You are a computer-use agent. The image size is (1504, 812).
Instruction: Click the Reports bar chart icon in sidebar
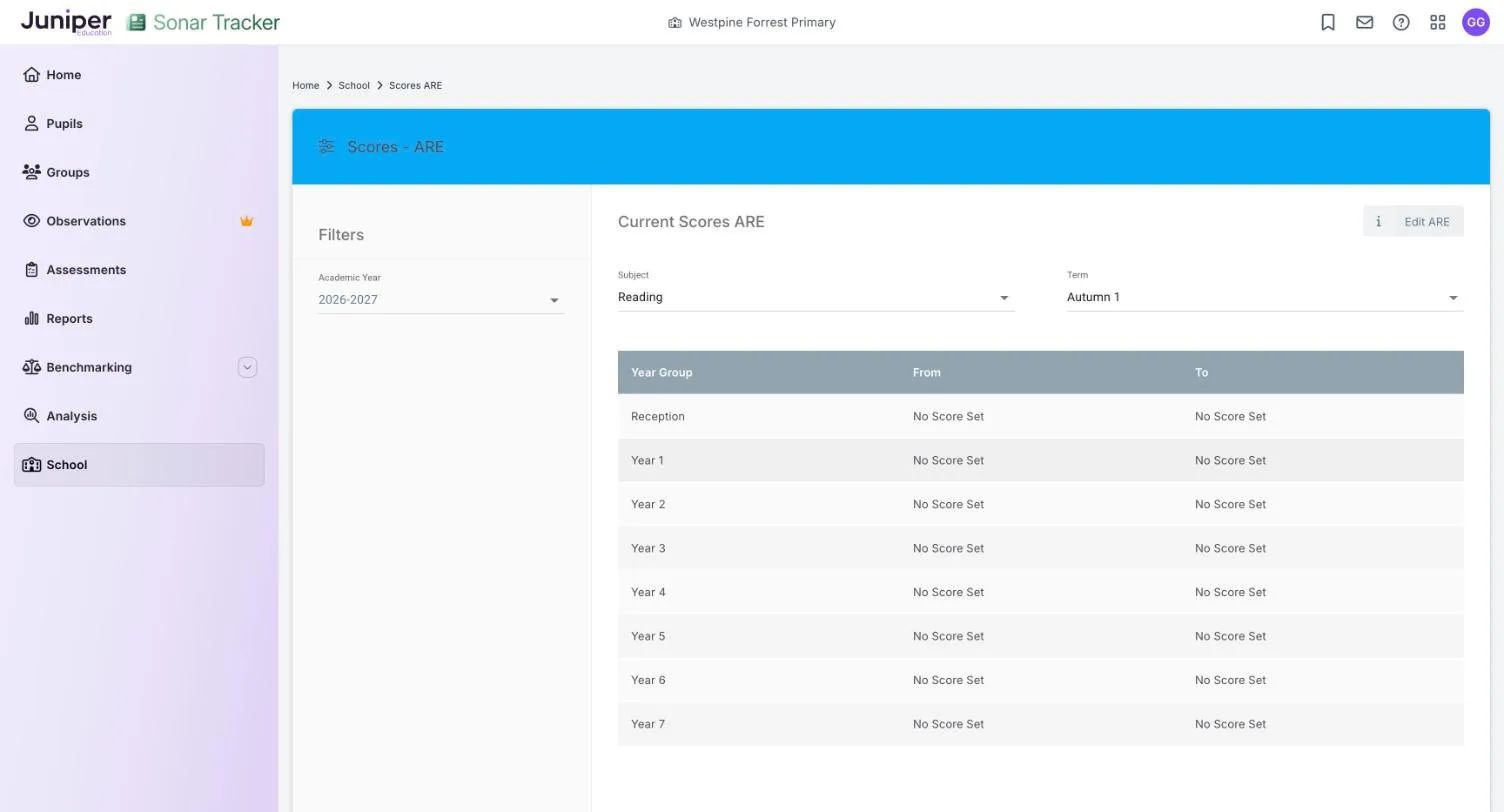(x=31, y=319)
